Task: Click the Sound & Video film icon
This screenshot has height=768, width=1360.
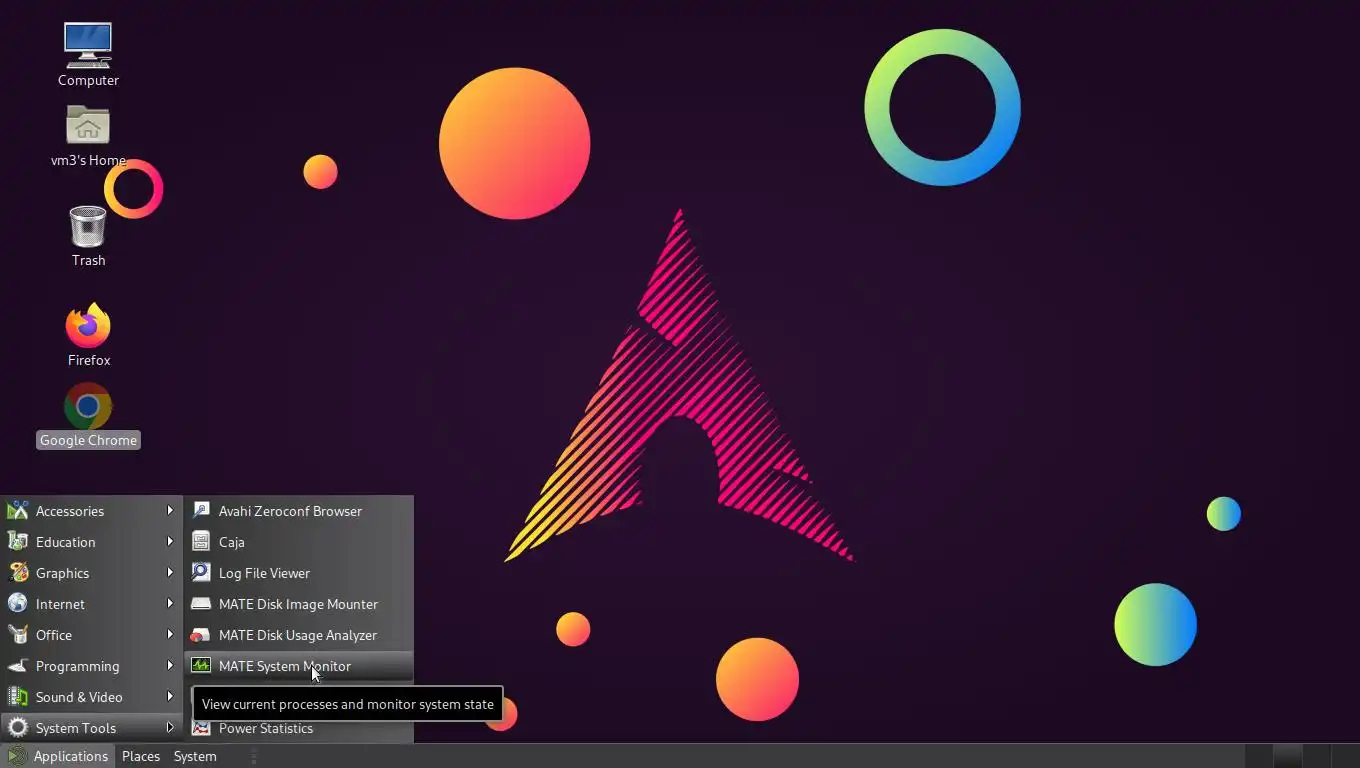Action: coord(17,697)
